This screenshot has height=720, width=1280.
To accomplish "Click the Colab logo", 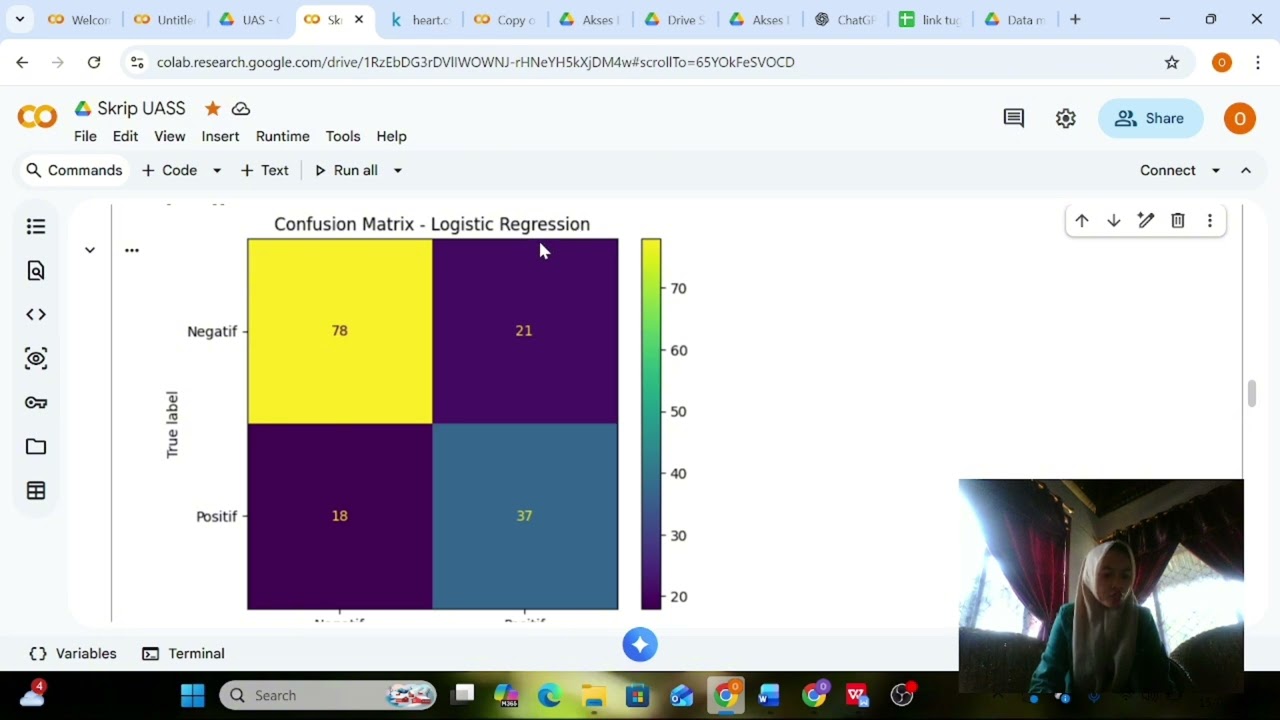I will click(37, 117).
